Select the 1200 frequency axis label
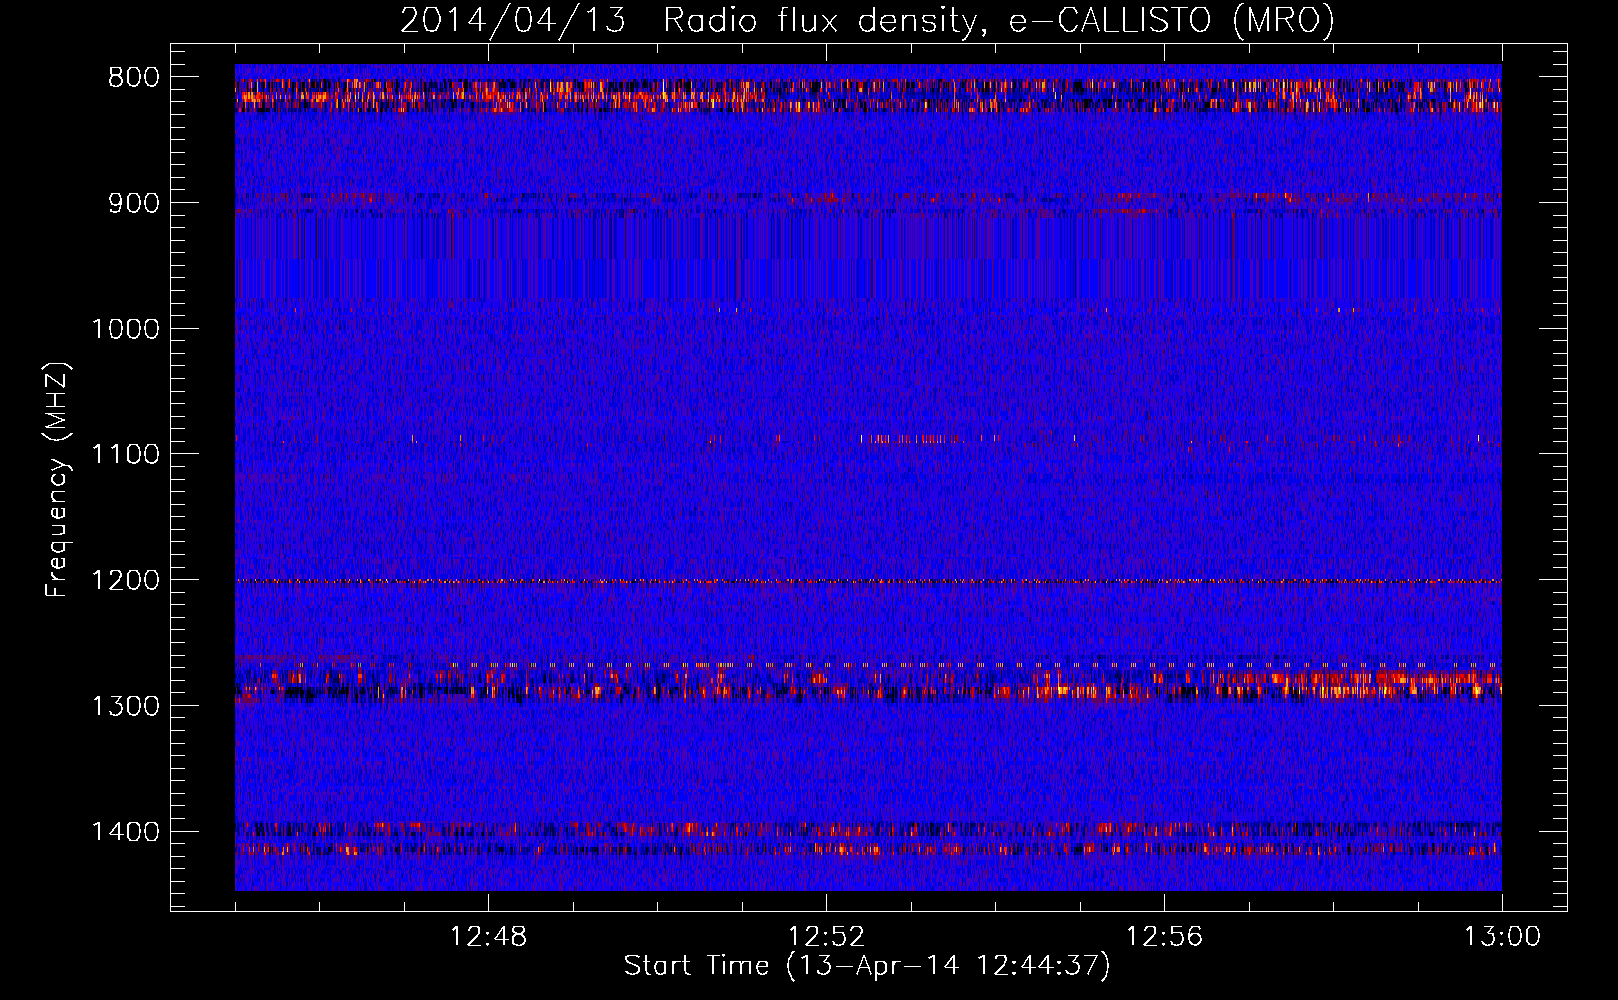 (x=125, y=580)
